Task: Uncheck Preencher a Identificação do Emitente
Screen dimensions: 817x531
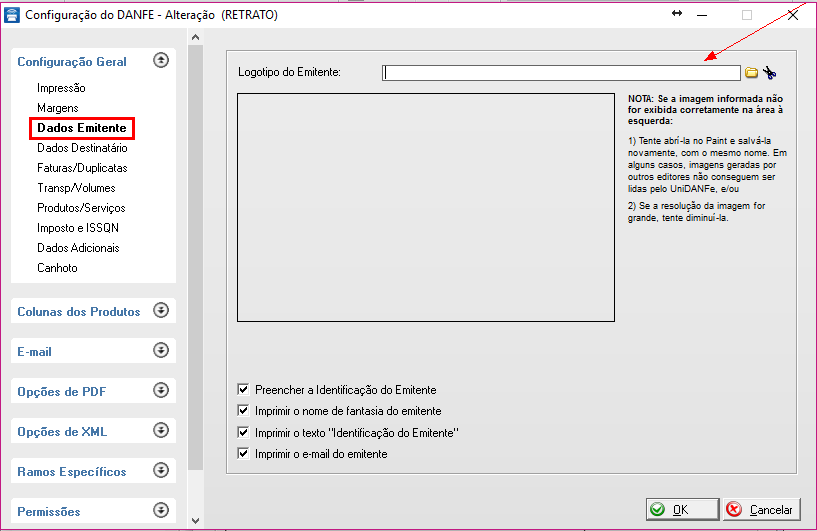Action: 243,390
